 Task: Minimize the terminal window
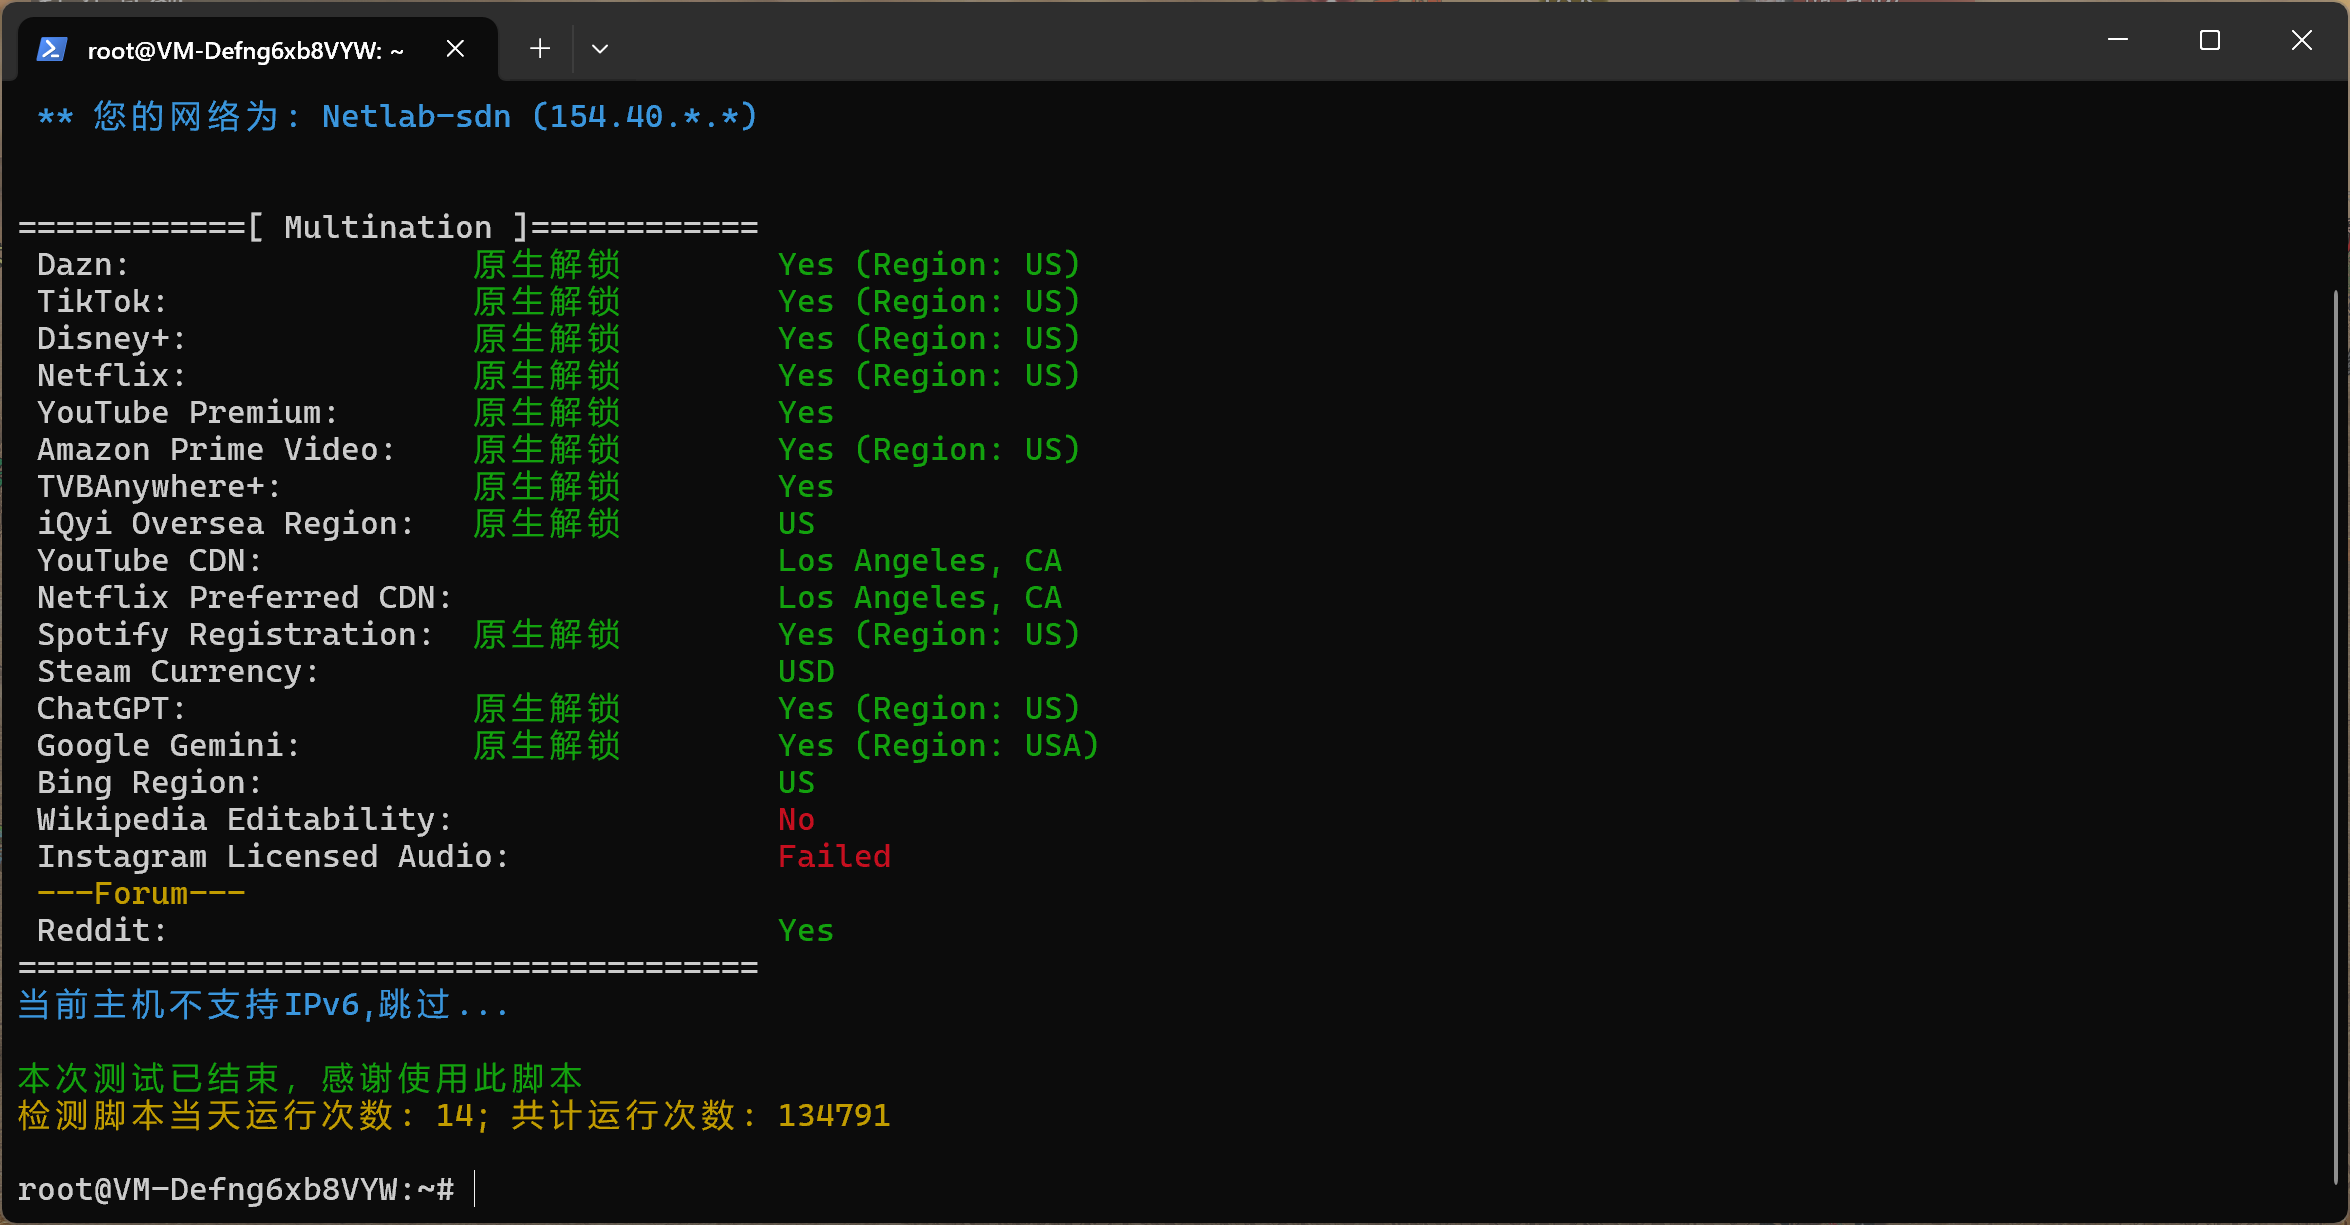click(x=2118, y=40)
